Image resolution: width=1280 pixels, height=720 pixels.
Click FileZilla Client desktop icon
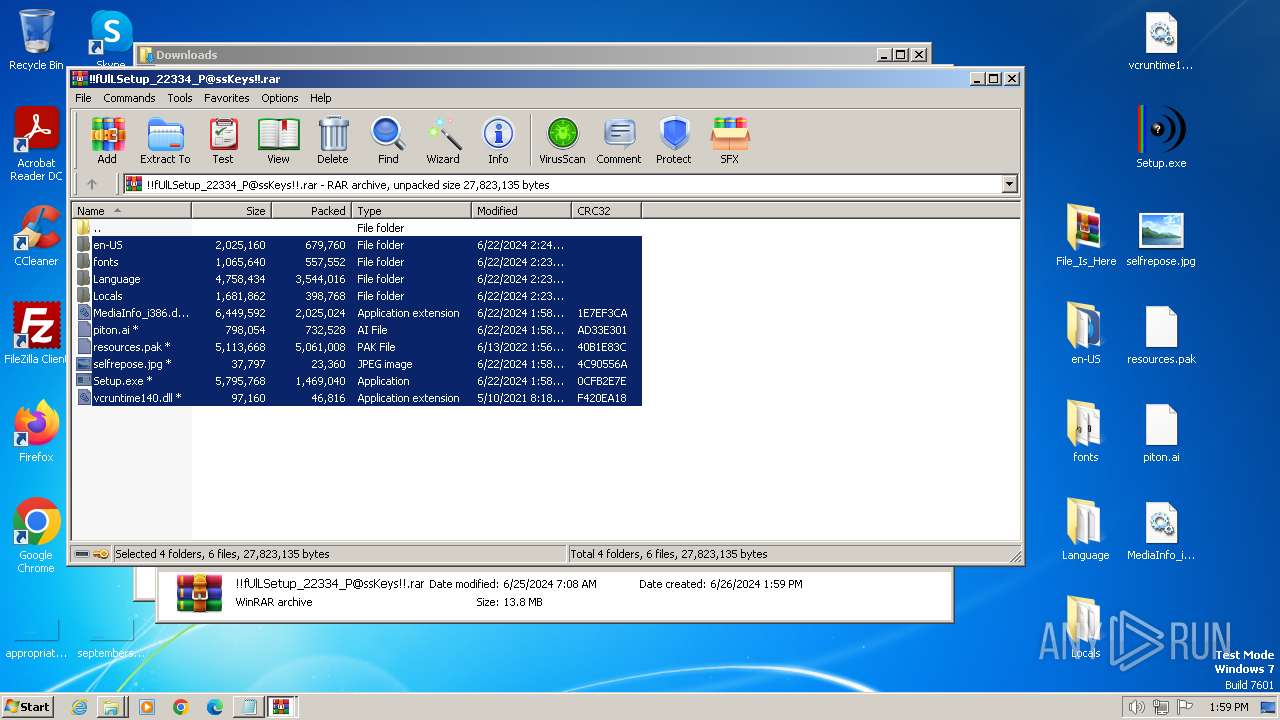(36, 334)
